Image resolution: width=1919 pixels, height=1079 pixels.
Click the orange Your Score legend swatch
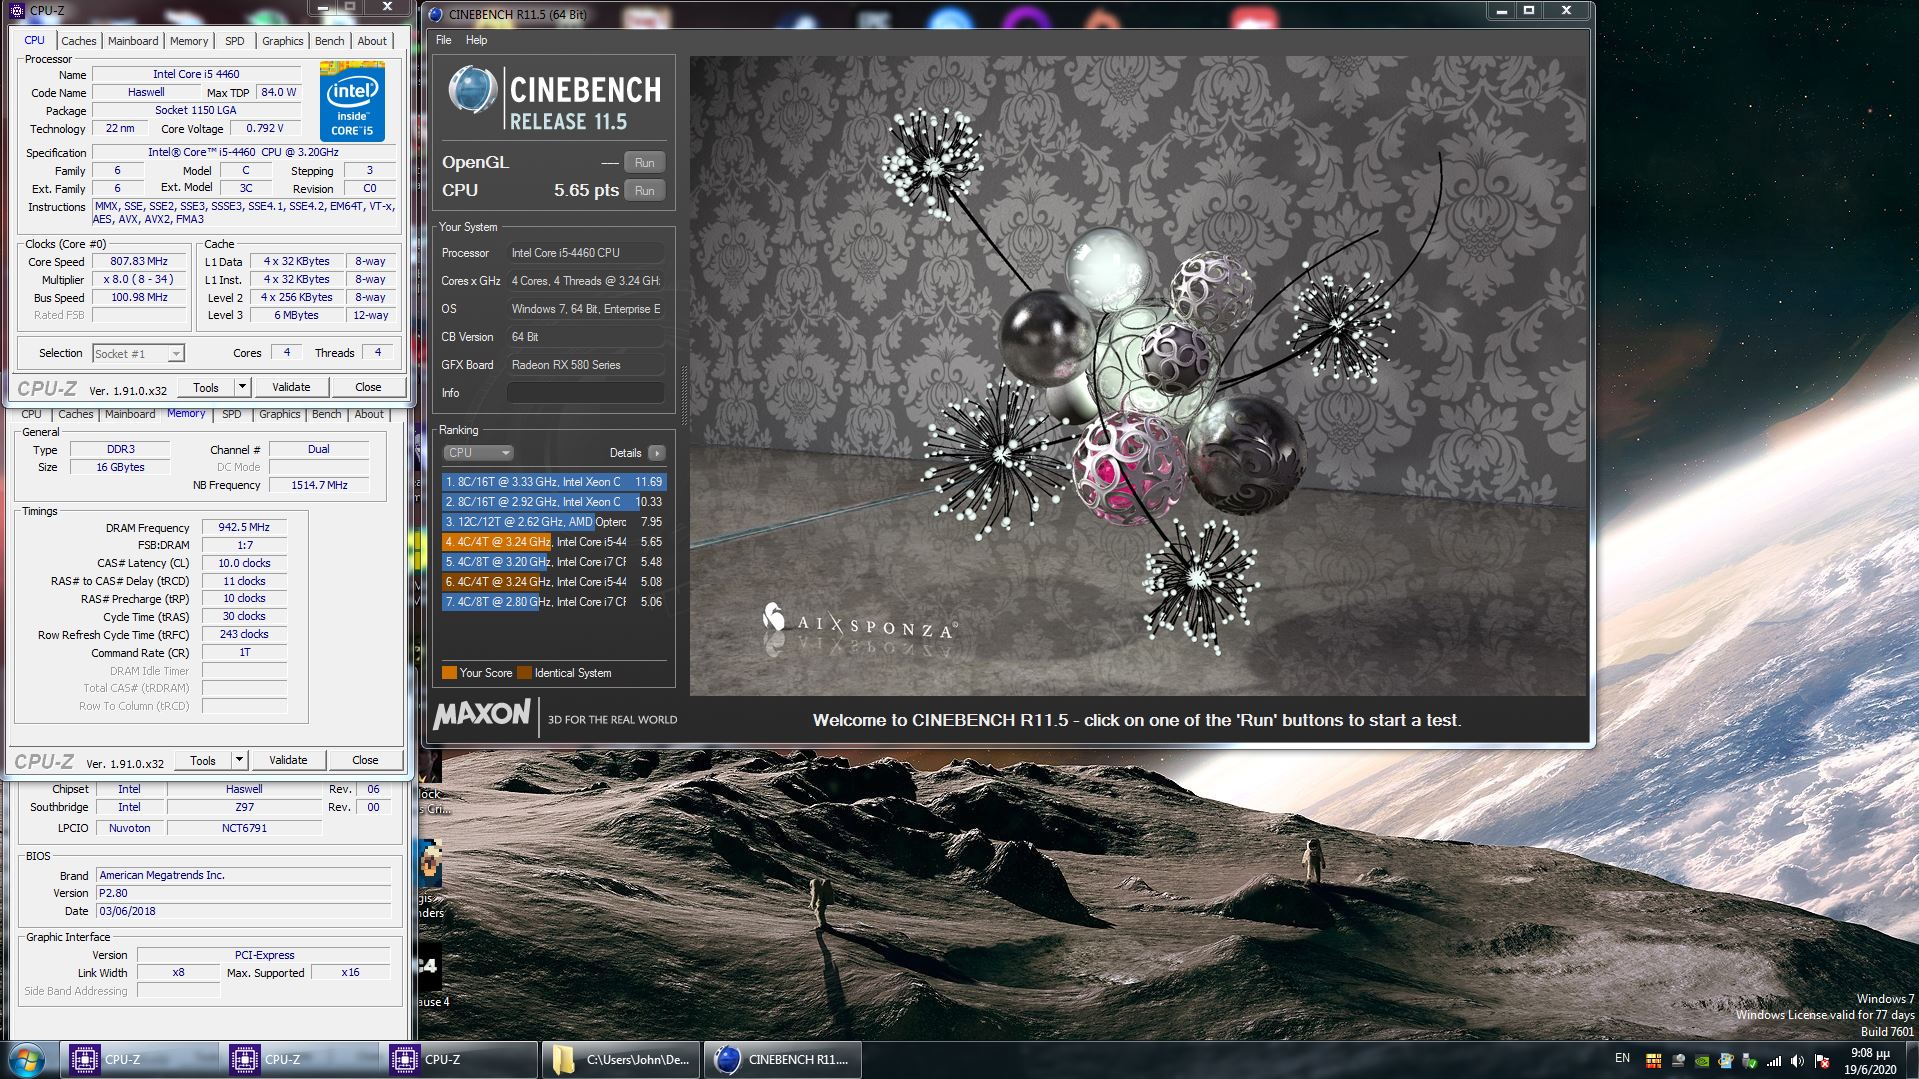(449, 673)
